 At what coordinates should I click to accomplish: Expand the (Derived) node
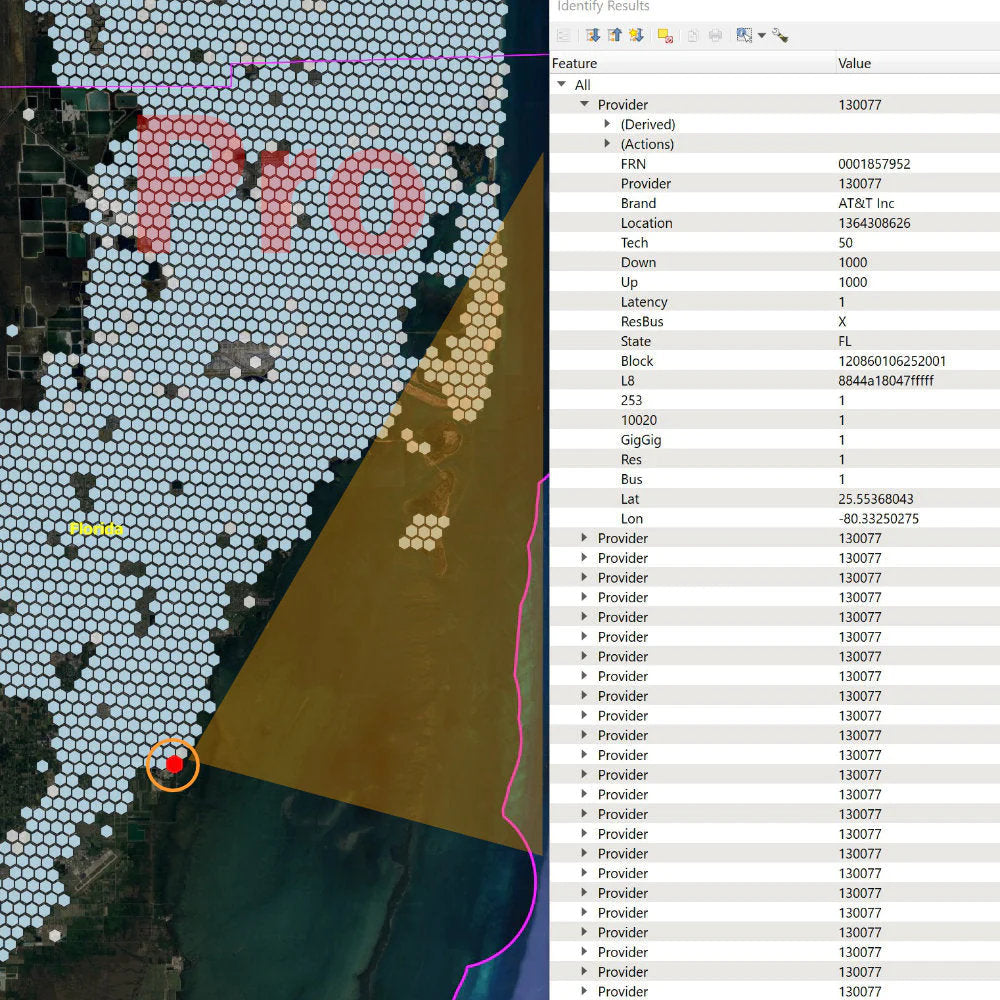(x=607, y=124)
